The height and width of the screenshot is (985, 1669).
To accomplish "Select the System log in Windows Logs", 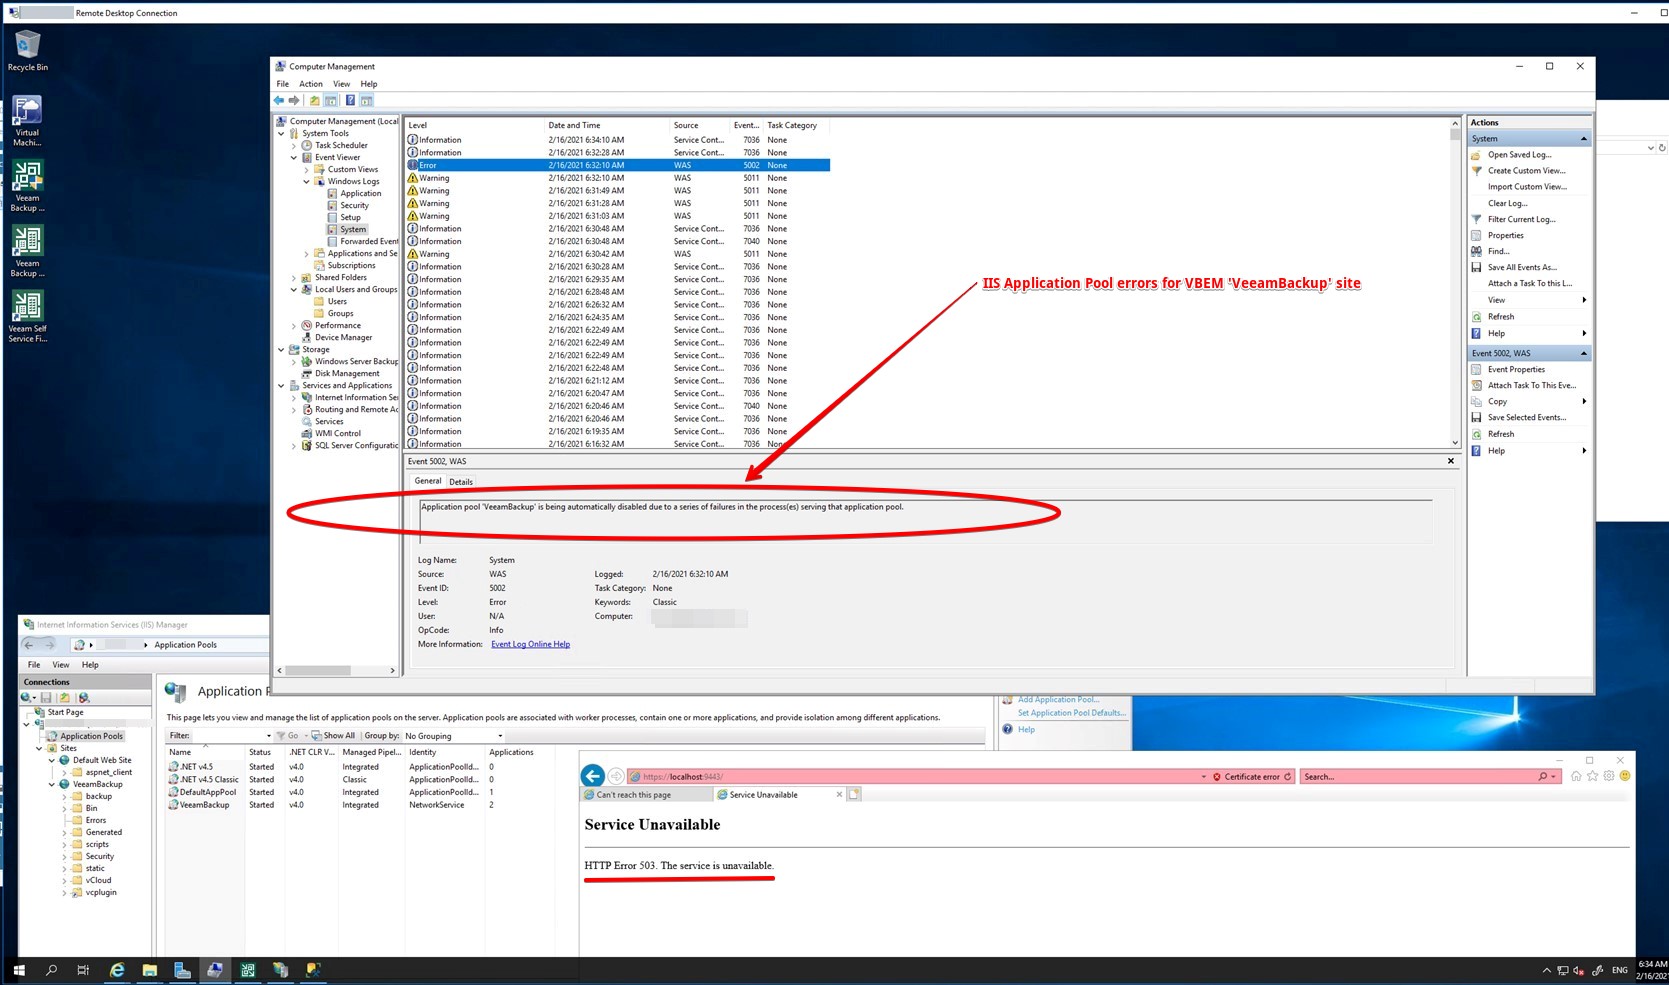I will [x=353, y=229].
